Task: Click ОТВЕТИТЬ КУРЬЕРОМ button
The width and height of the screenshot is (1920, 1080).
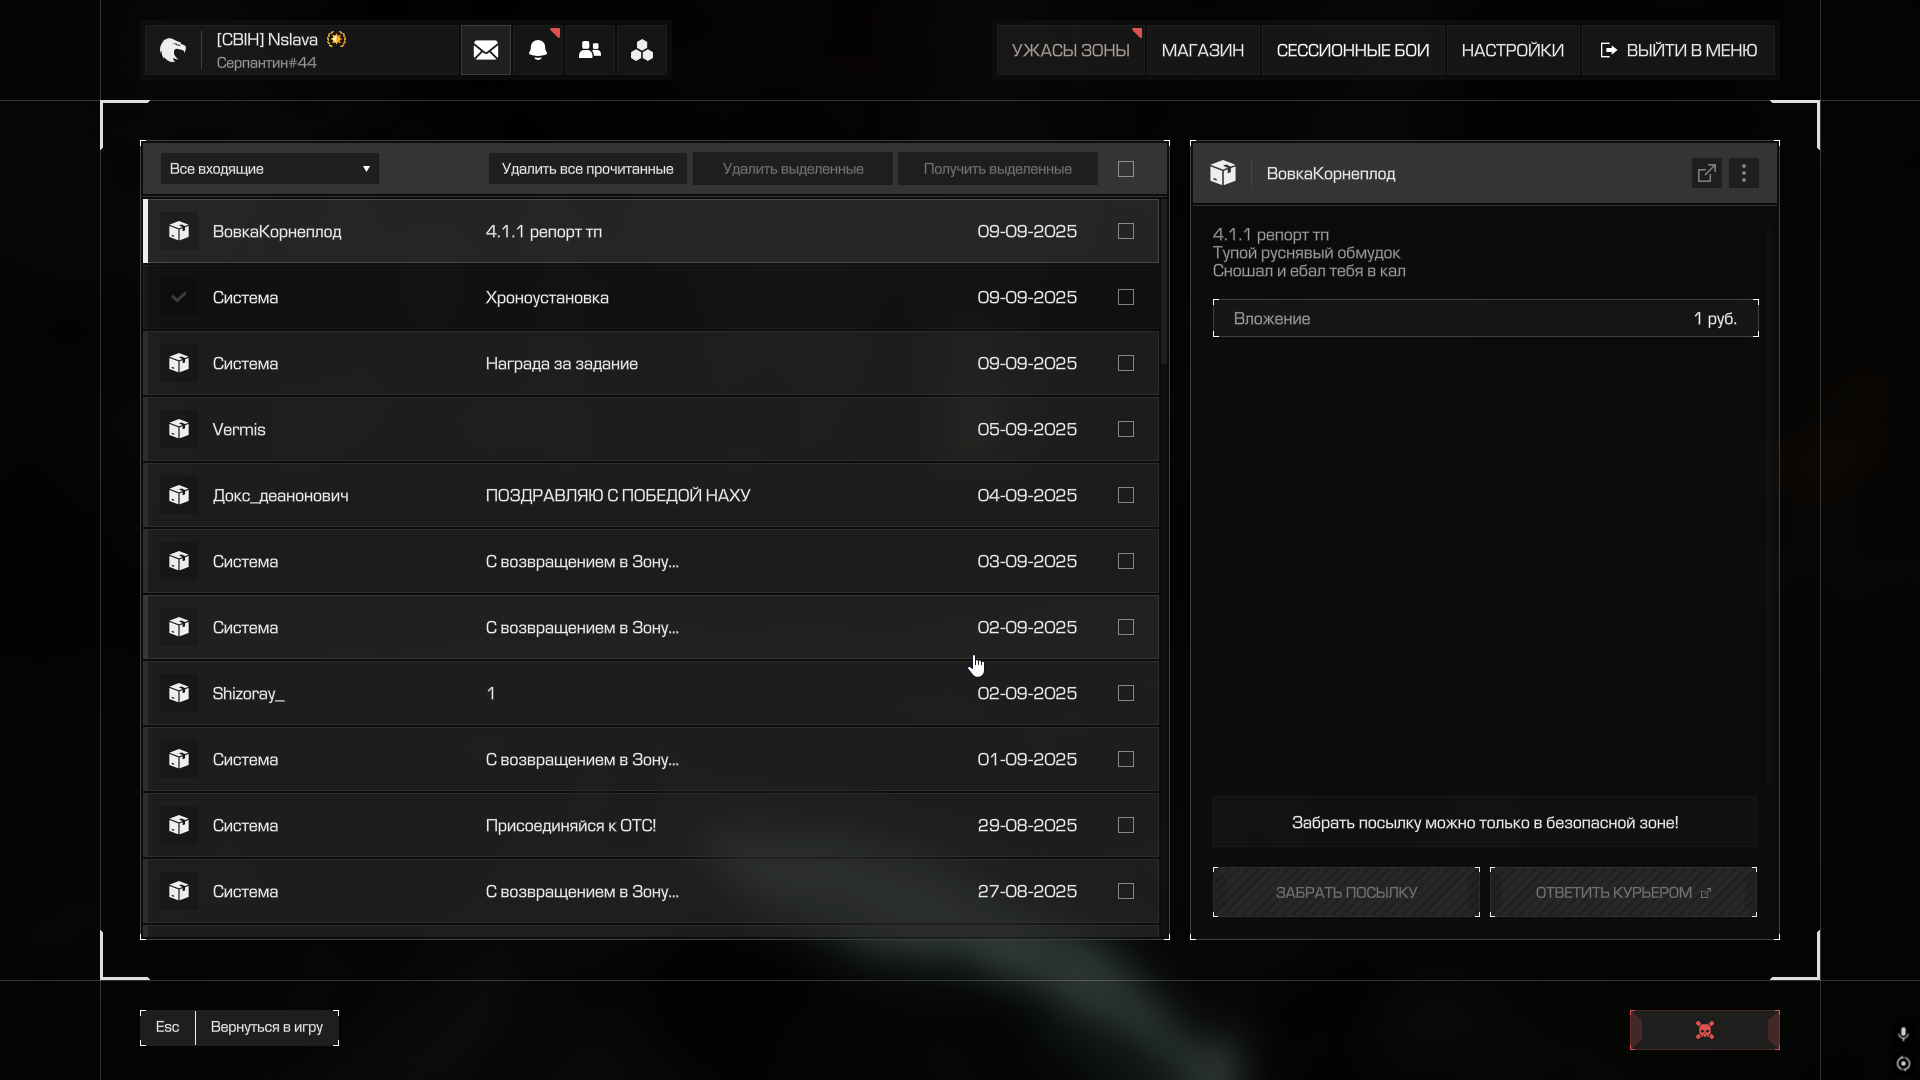Action: [x=1623, y=892]
